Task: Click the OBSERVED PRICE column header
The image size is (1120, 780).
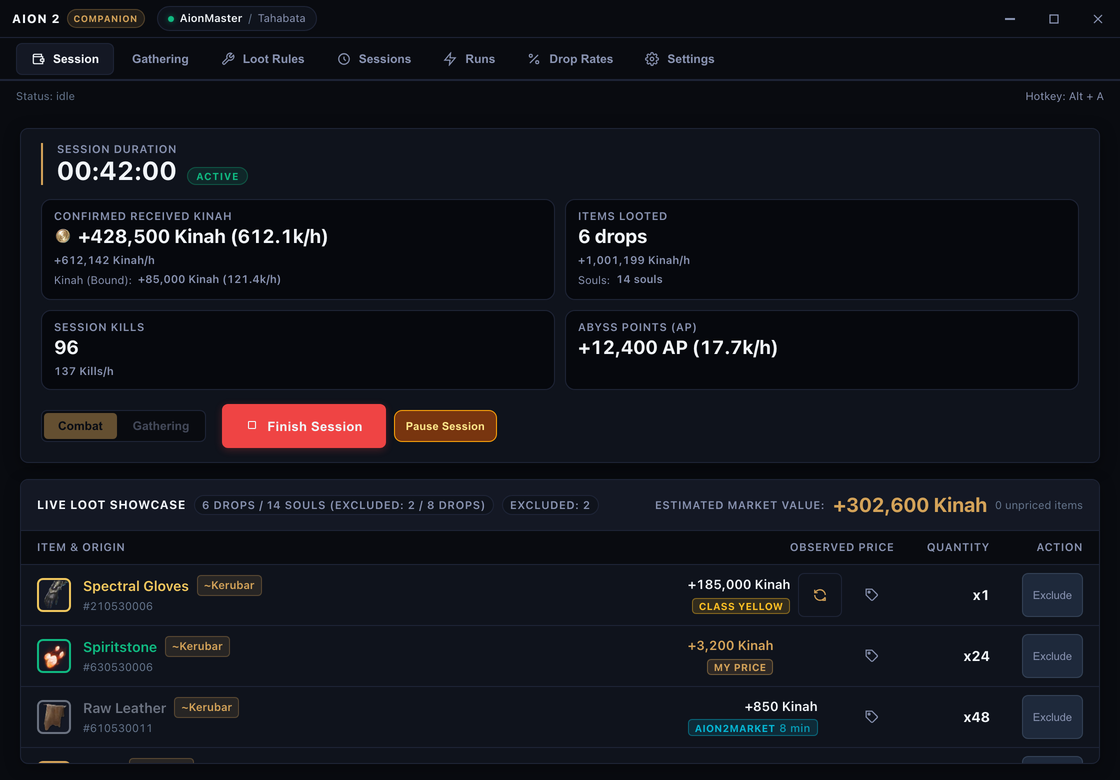Action: (841, 547)
